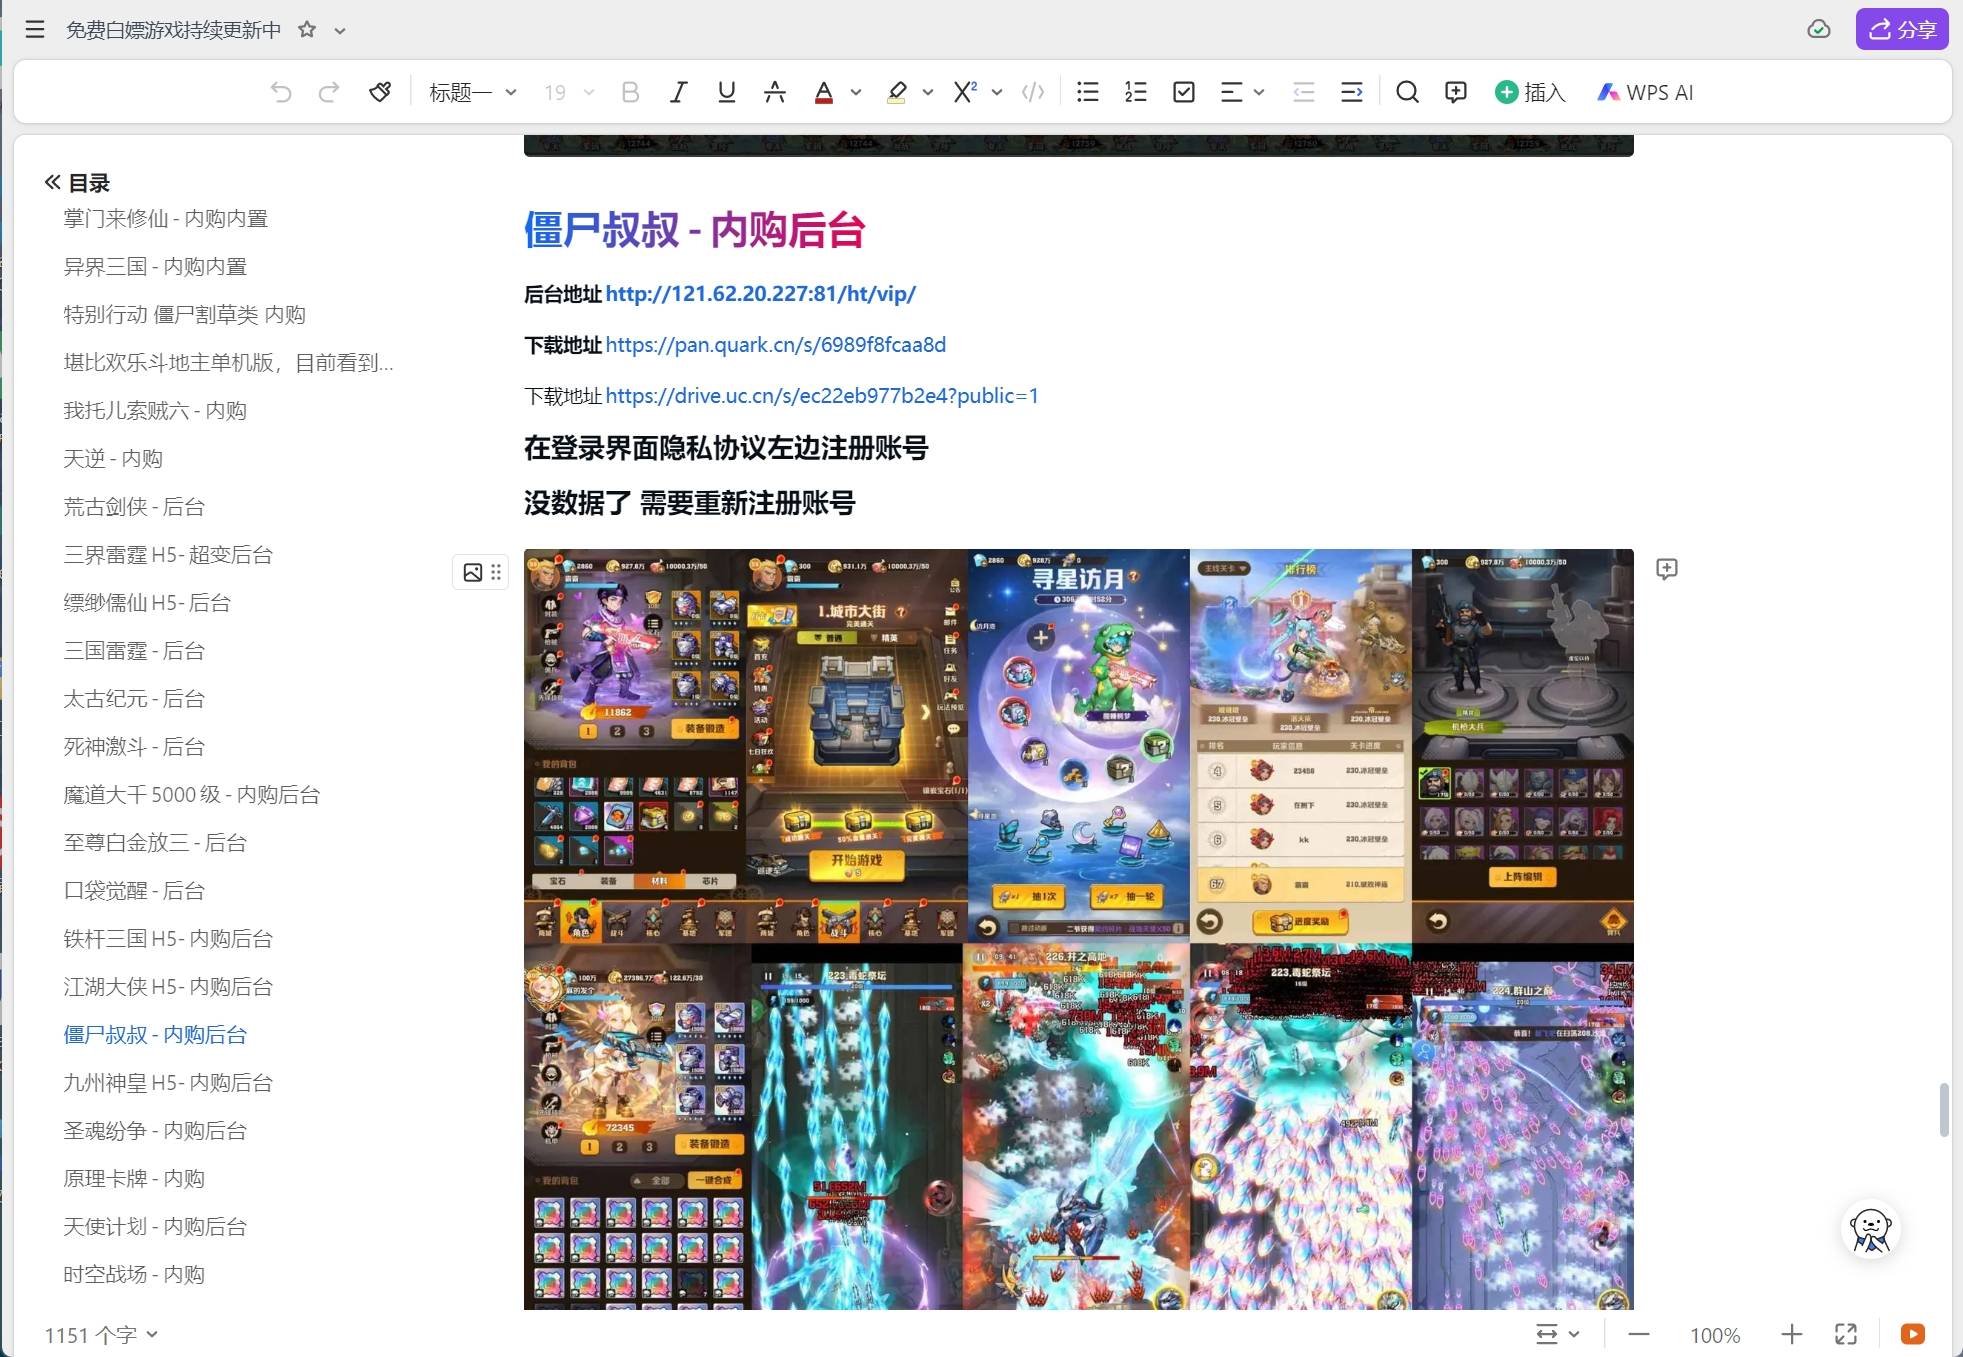Click the purple 分享 share button
1963x1357 pixels.
tap(1902, 29)
